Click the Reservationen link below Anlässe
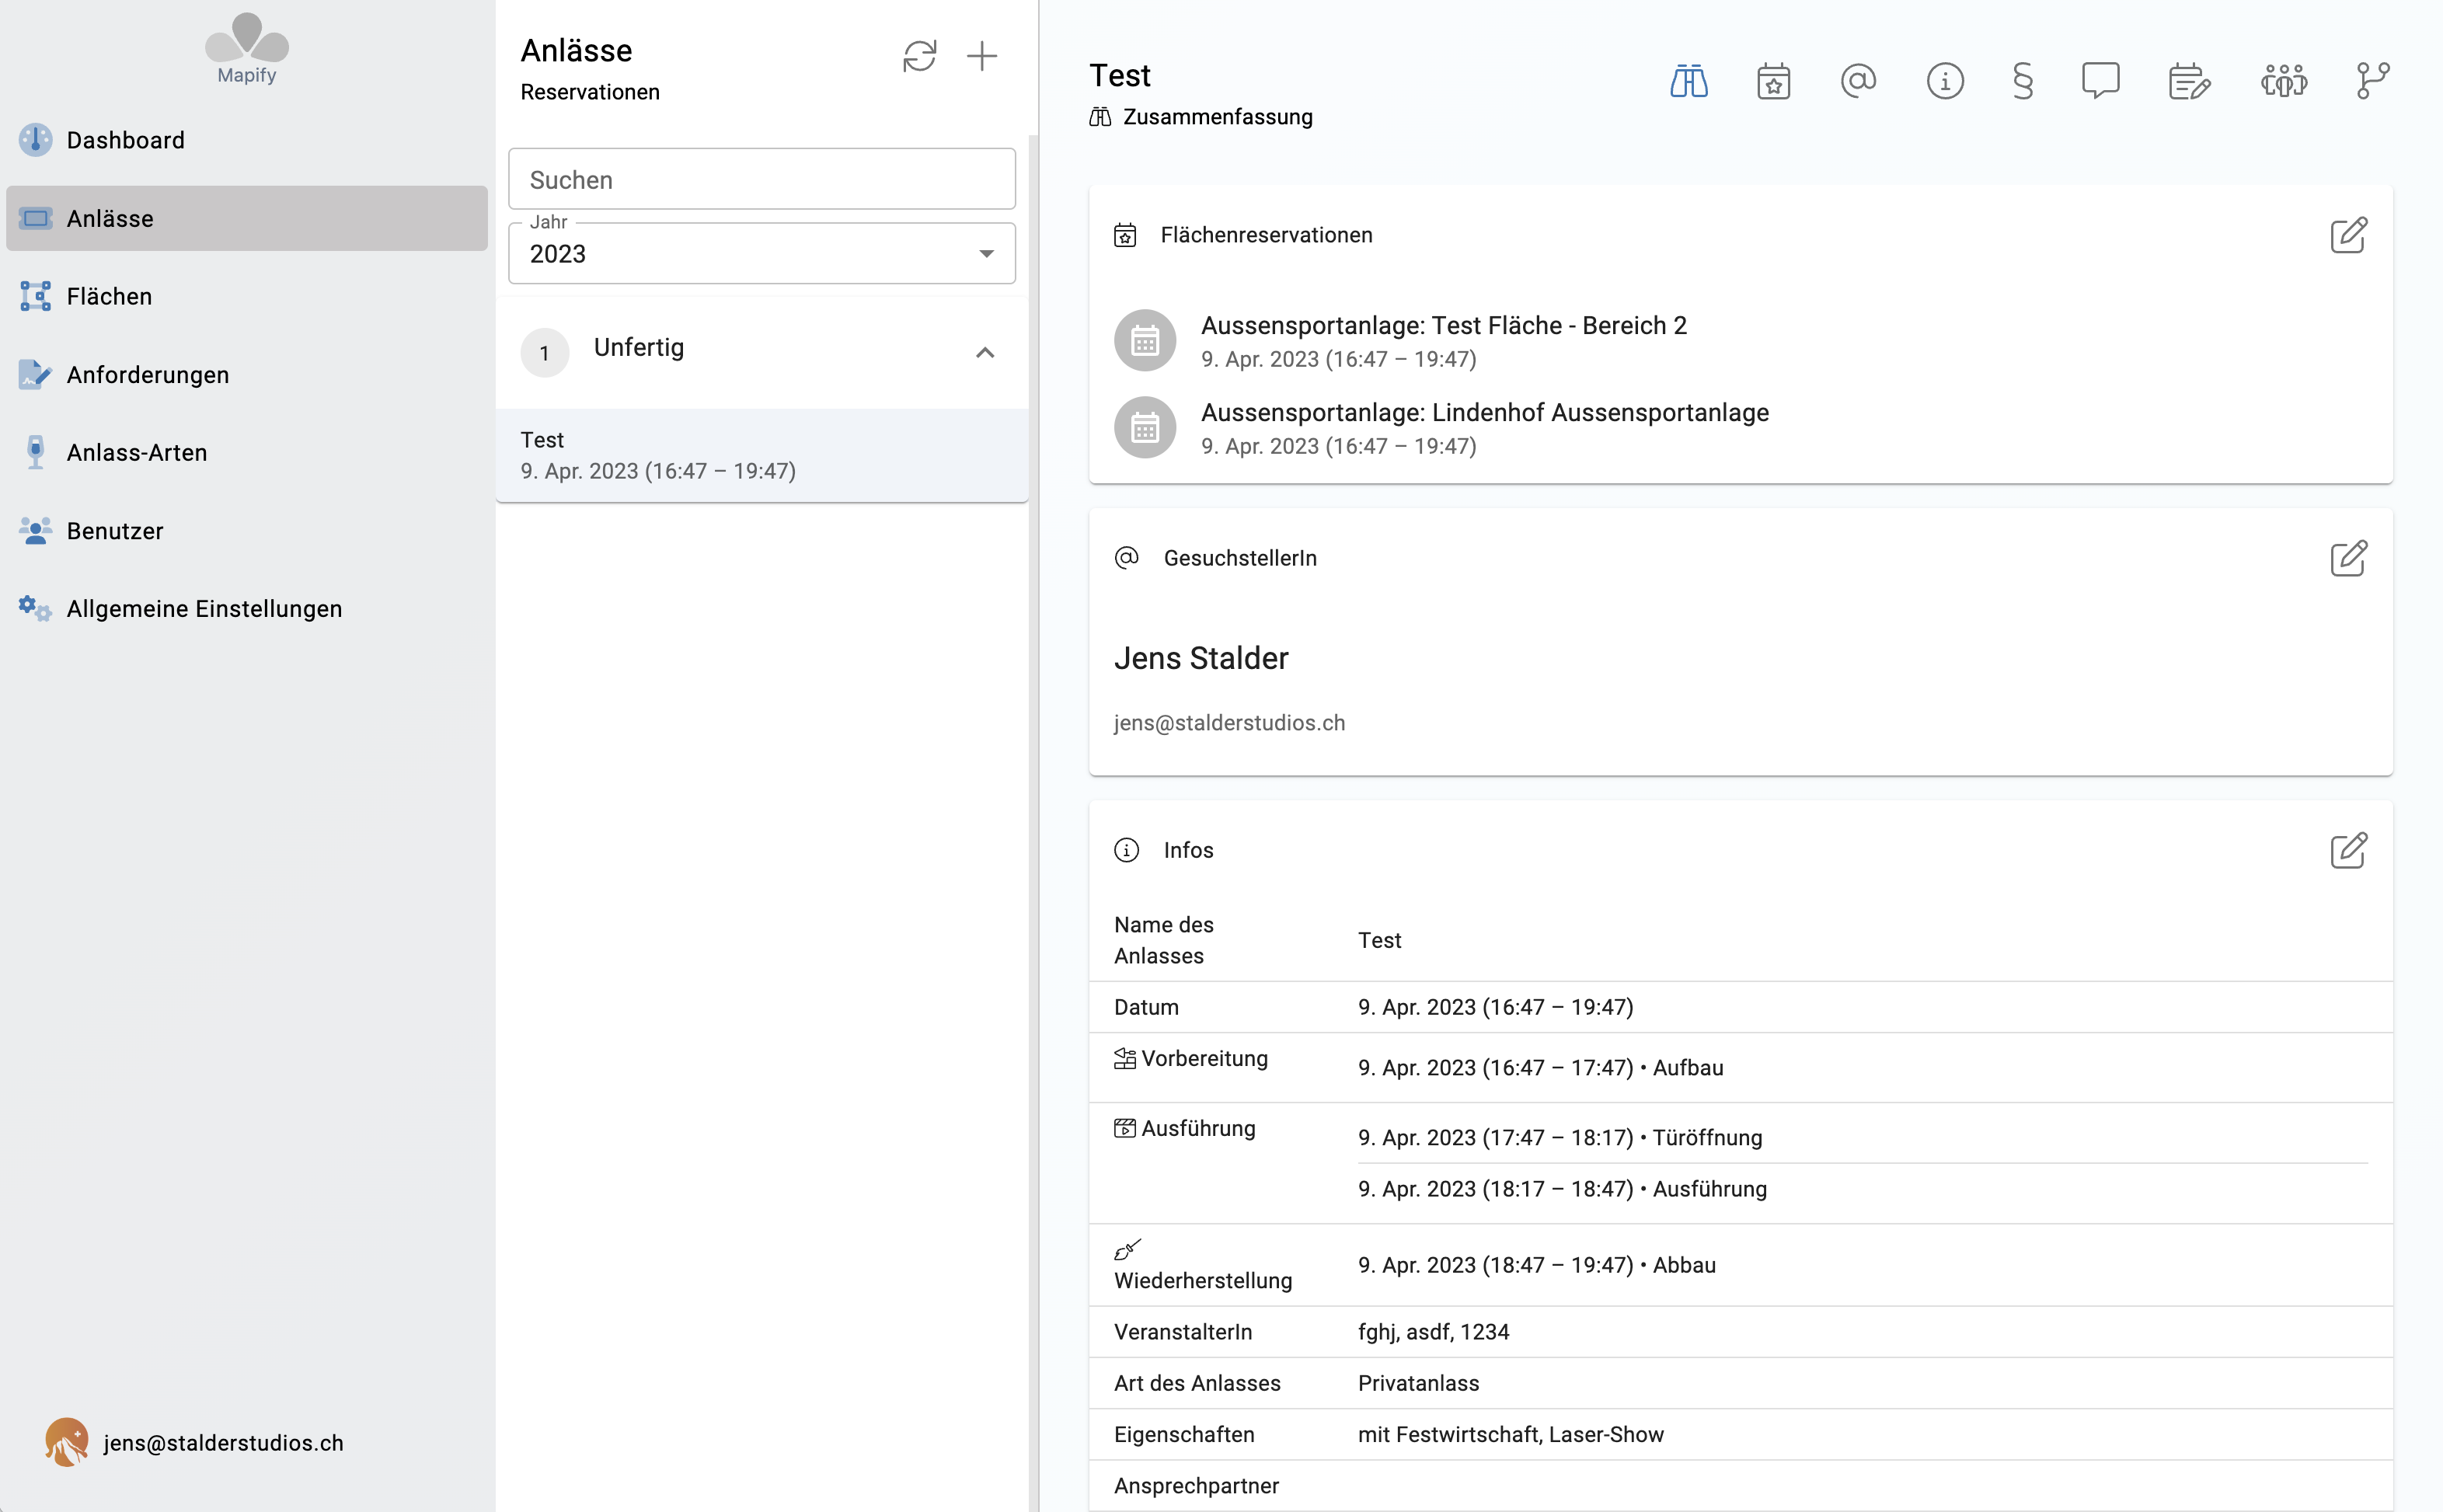 pyautogui.click(x=590, y=92)
